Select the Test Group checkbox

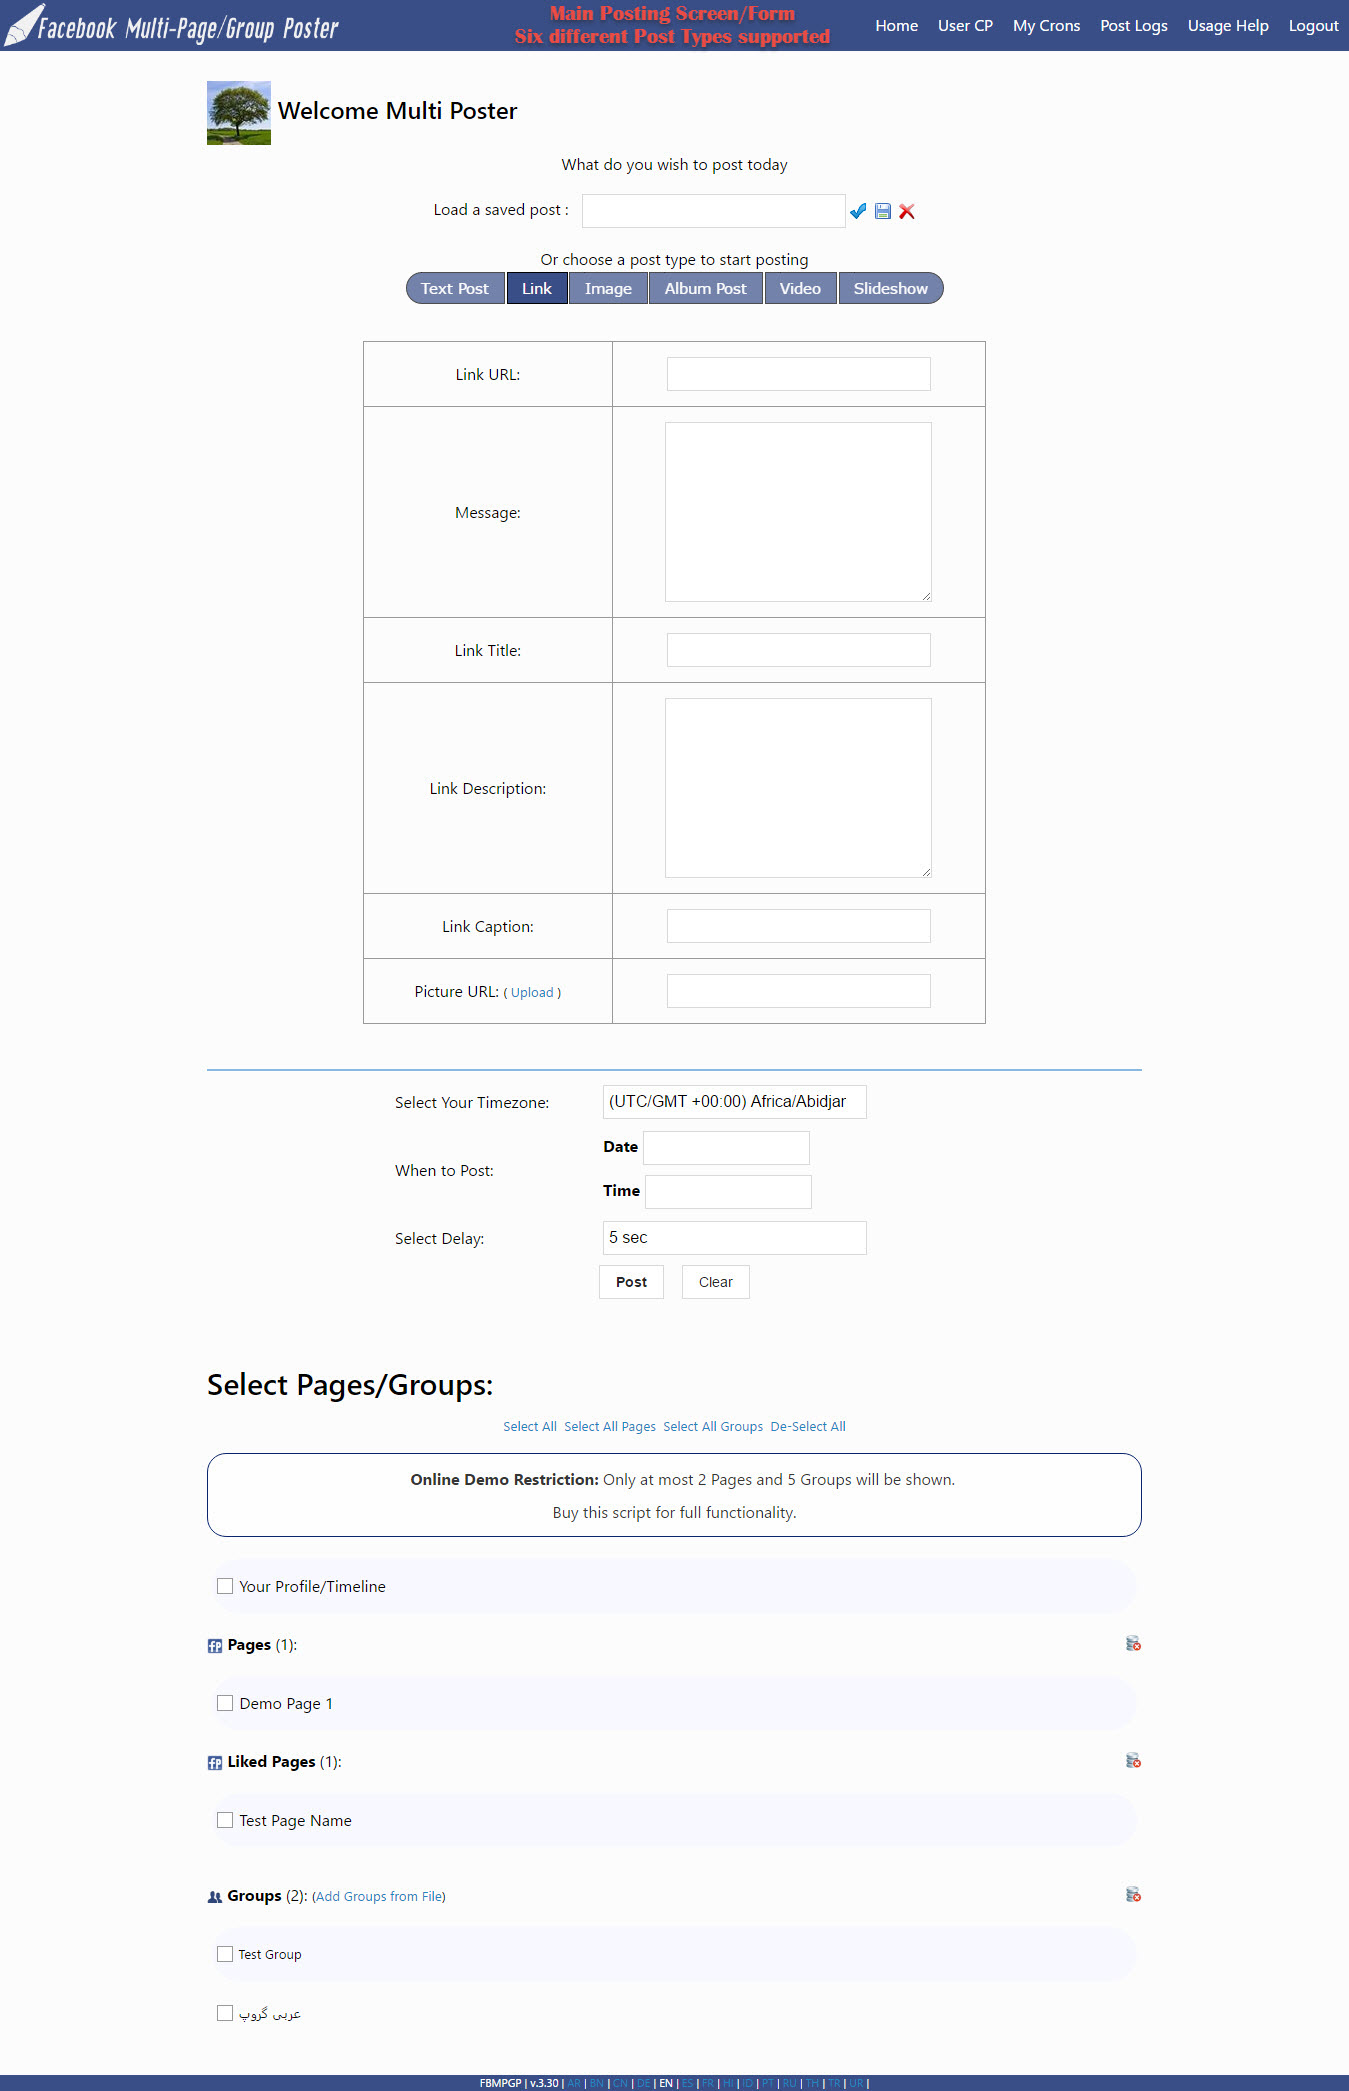[x=225, y=1954]
